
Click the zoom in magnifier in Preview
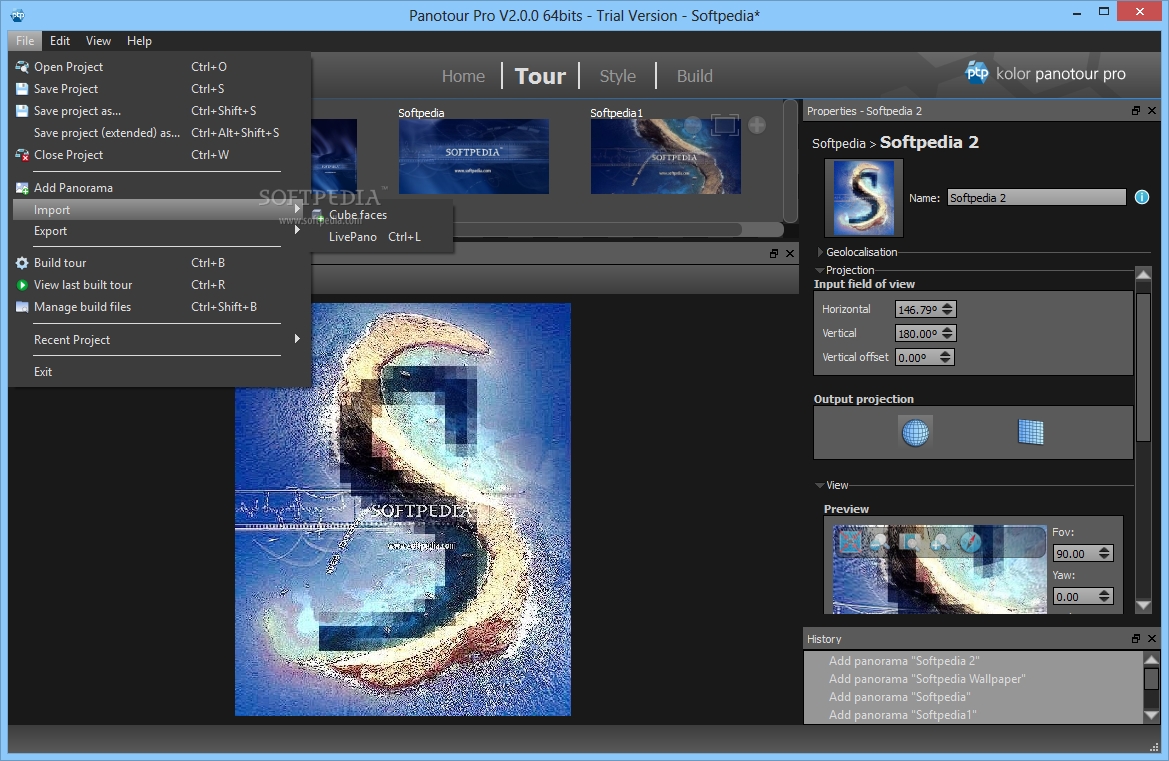pyautogui.click(x=939, y=541)
